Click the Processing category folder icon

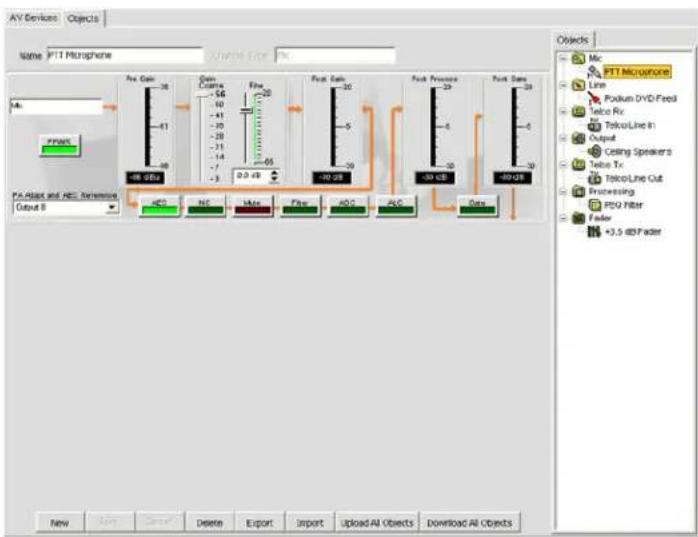578,191
